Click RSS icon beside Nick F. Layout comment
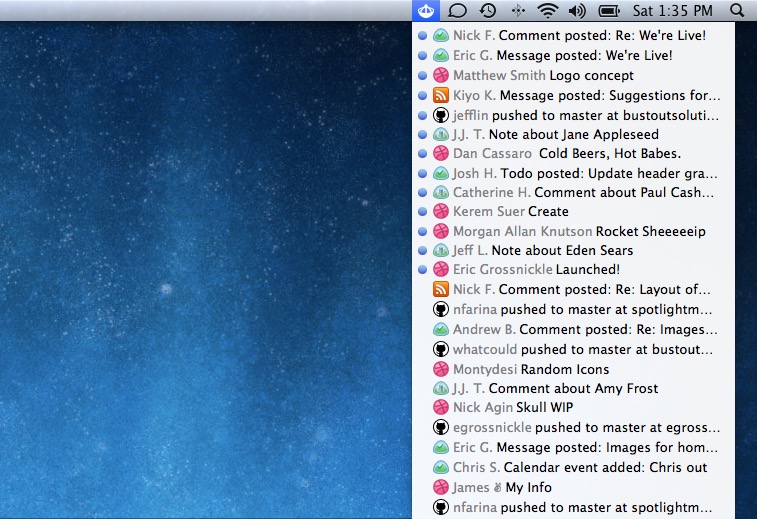757x519 pixels. pyautogui.click(x=440, y=289)
